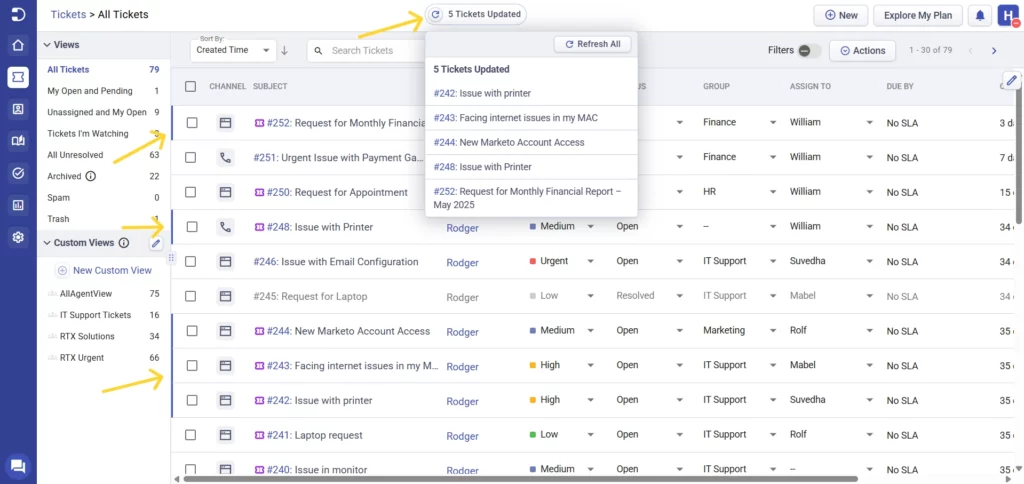Open assignee dropdown for ticket #244 Rolf
The image size is (1024, 484).
pyautogui.click(x=869, y=331)
